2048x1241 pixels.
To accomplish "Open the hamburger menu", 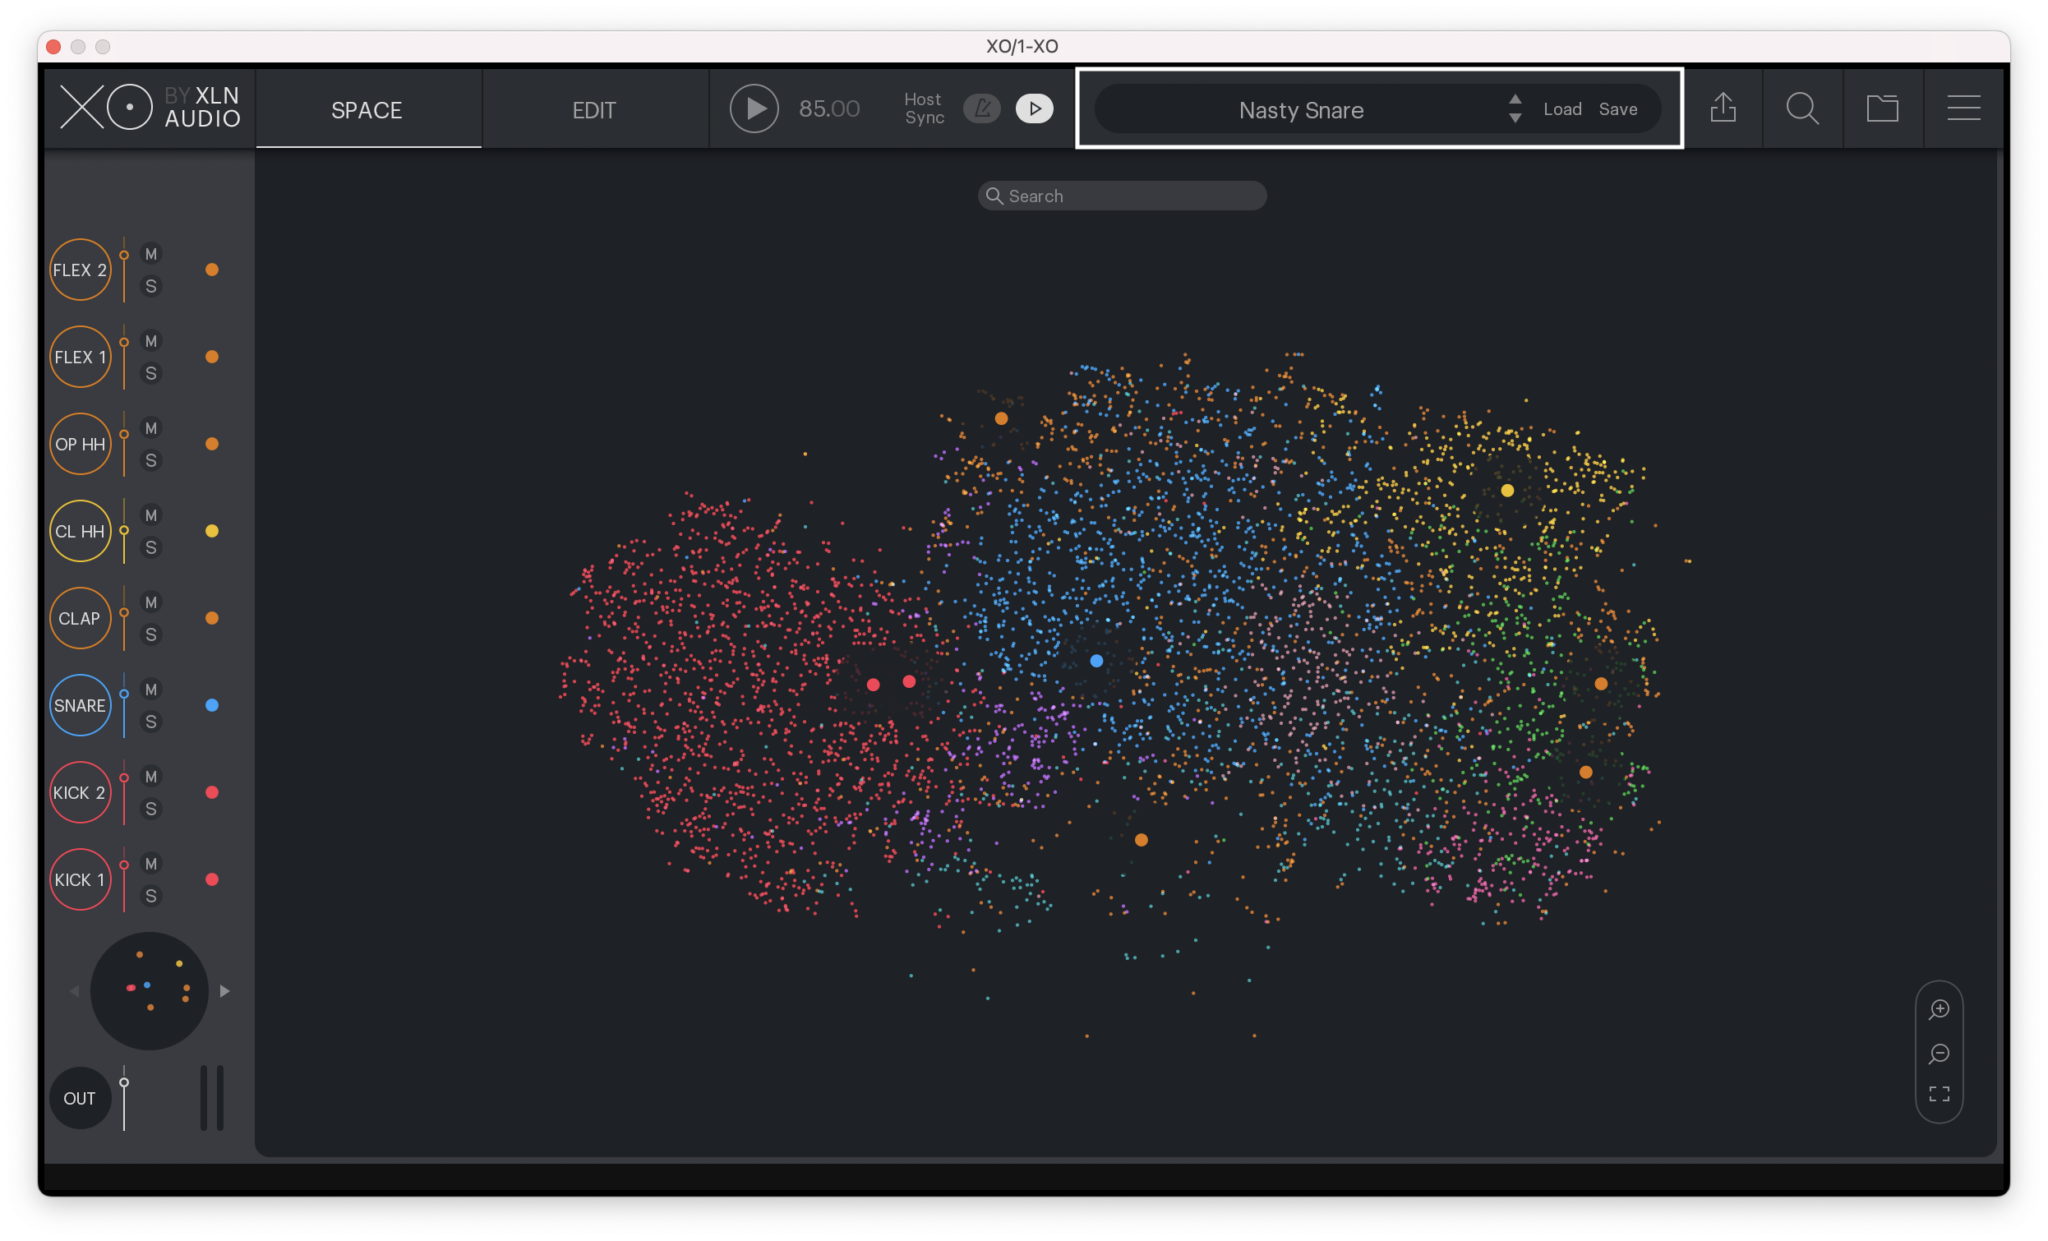I will [x=1963, y=108].
